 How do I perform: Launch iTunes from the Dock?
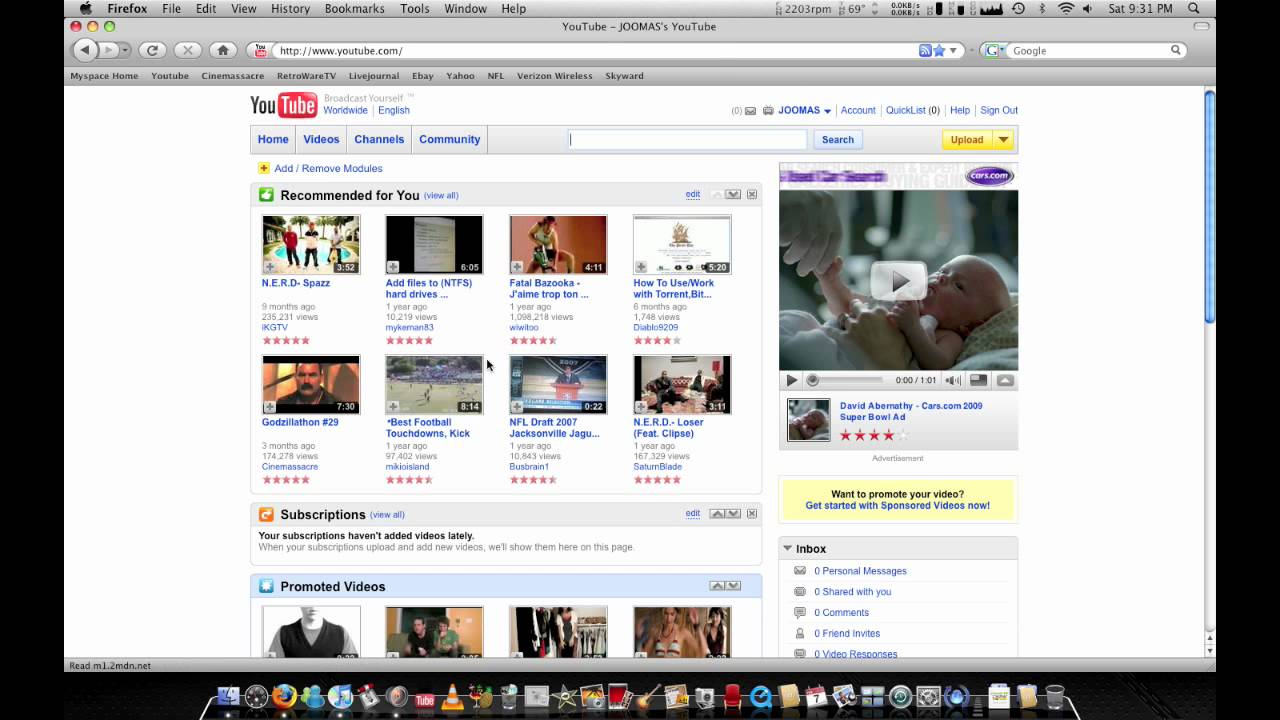[x=340, y=697]
